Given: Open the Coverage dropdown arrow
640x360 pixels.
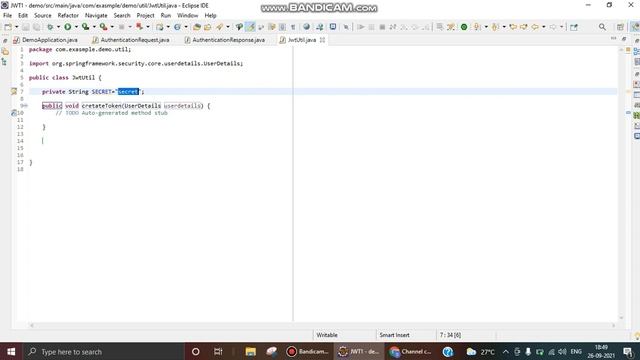Looking at the screenshot, I should (94, 27).
